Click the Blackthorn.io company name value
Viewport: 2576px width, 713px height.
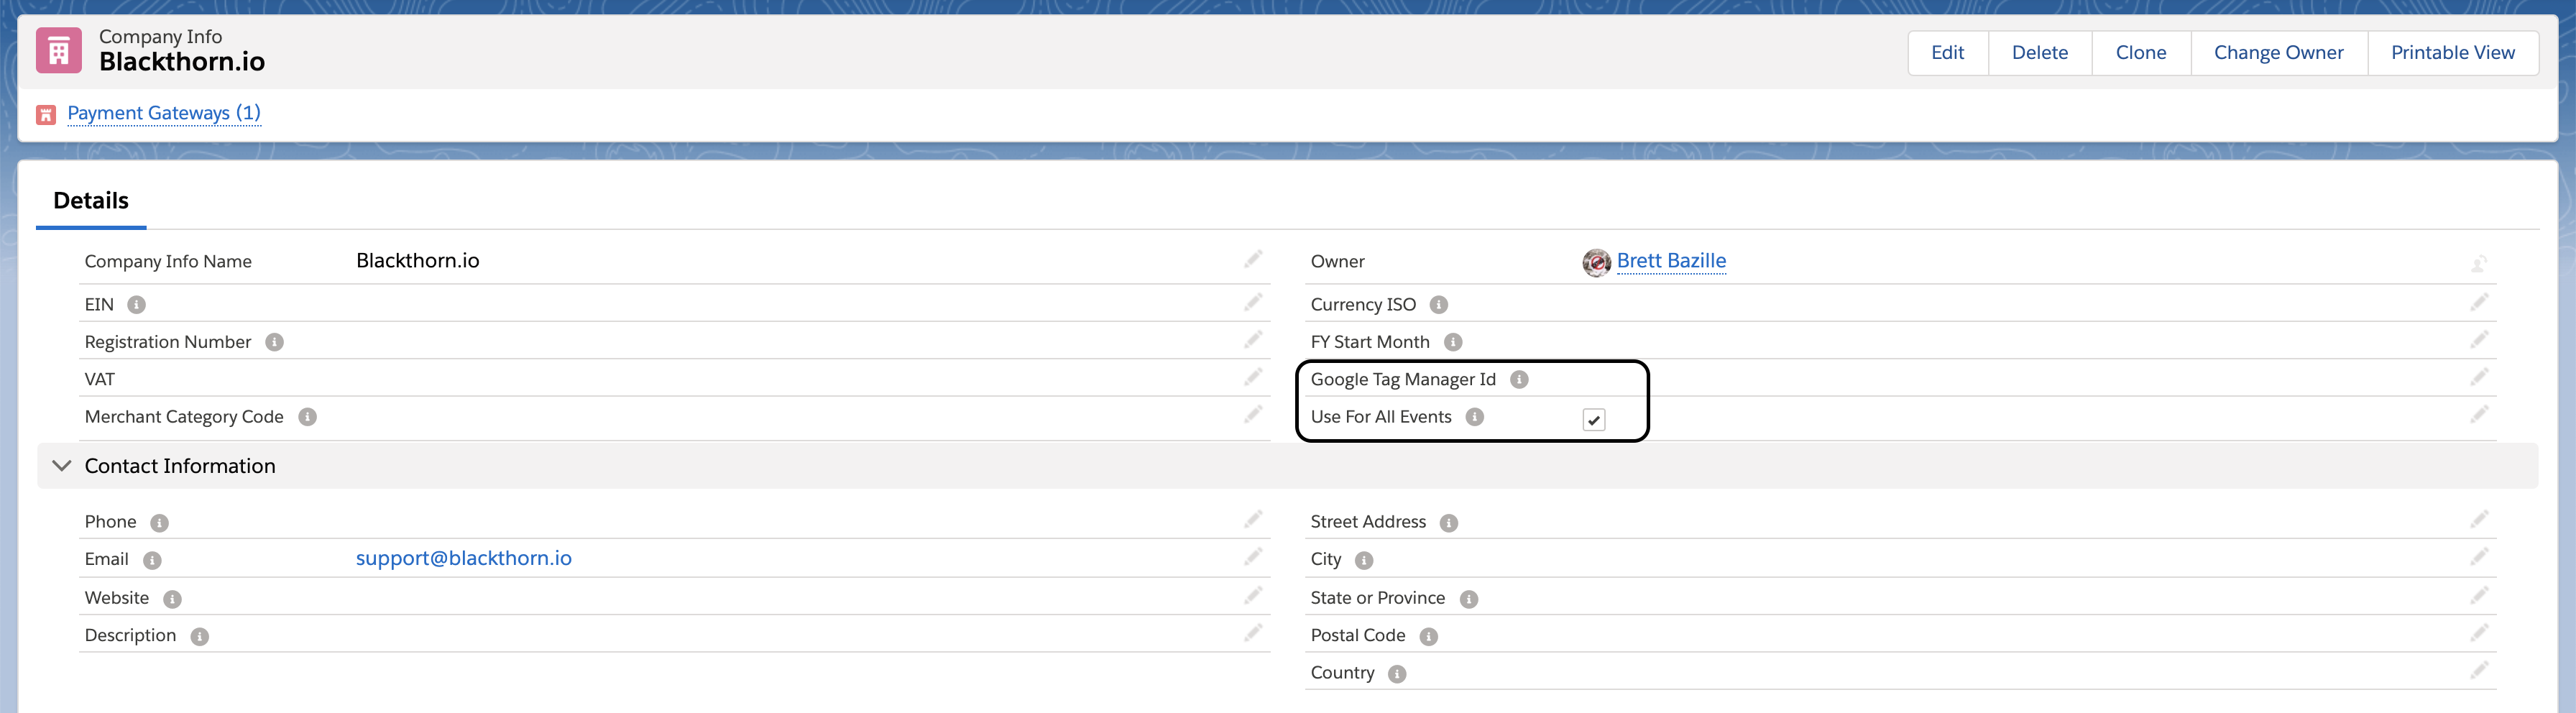pyautogui.click(x=418, y=261)
